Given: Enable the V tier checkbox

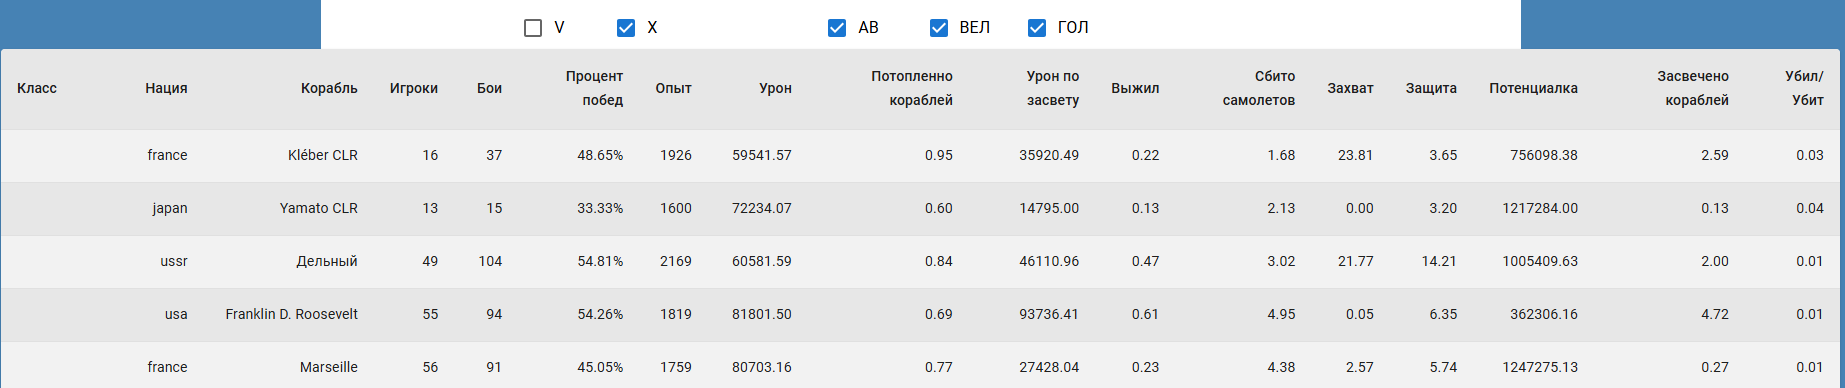Looking at the screenshot, I should click(x=533, y=28).
